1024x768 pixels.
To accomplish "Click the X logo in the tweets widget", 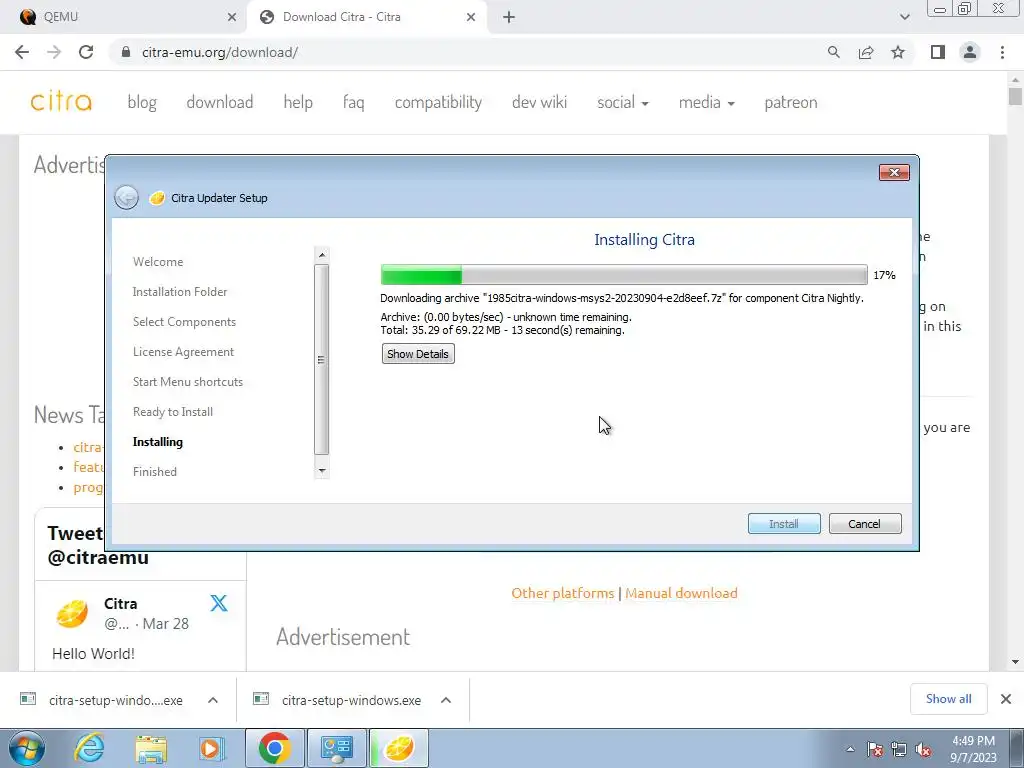I will [219, 603].
